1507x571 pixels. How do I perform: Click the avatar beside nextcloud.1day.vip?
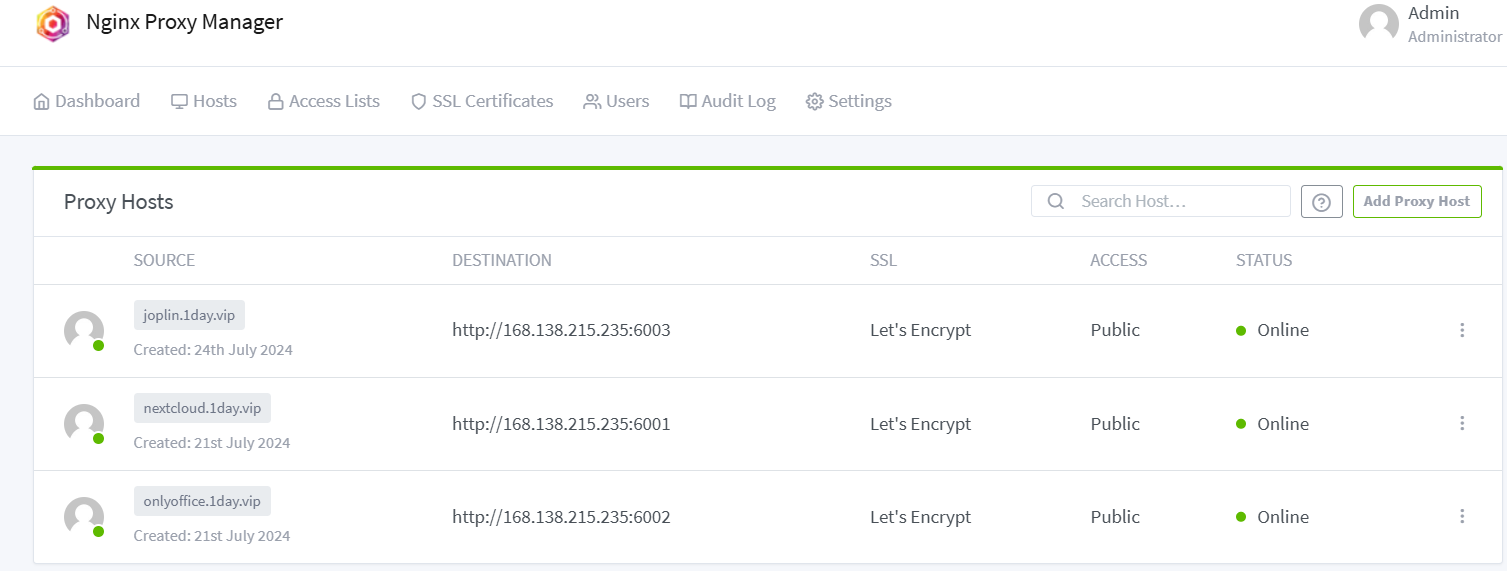84,424
